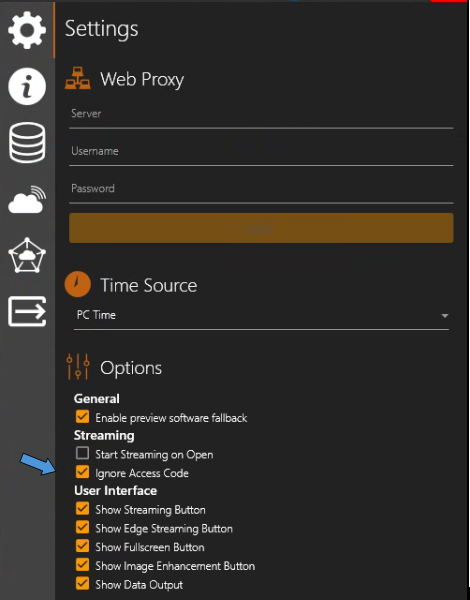This screenshot has height=600, width=470.
Task: Uncheck Ignore Access Code
Action: (82, 472)
